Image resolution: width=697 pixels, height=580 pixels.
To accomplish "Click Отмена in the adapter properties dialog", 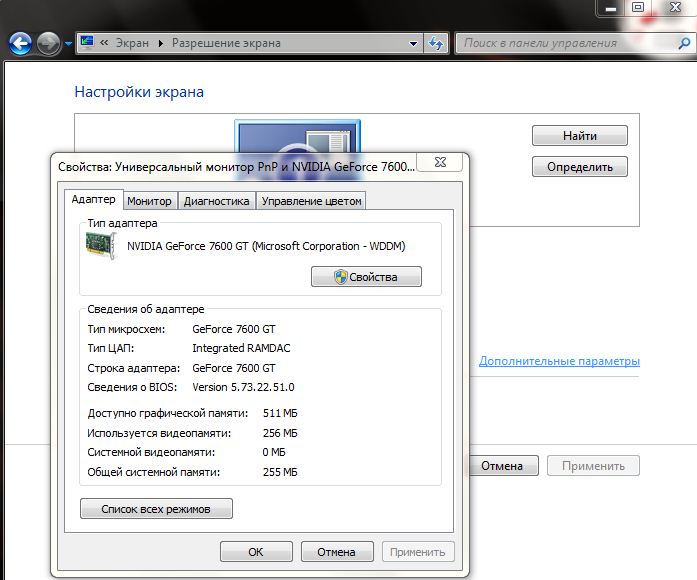I will tap(336, 552).
